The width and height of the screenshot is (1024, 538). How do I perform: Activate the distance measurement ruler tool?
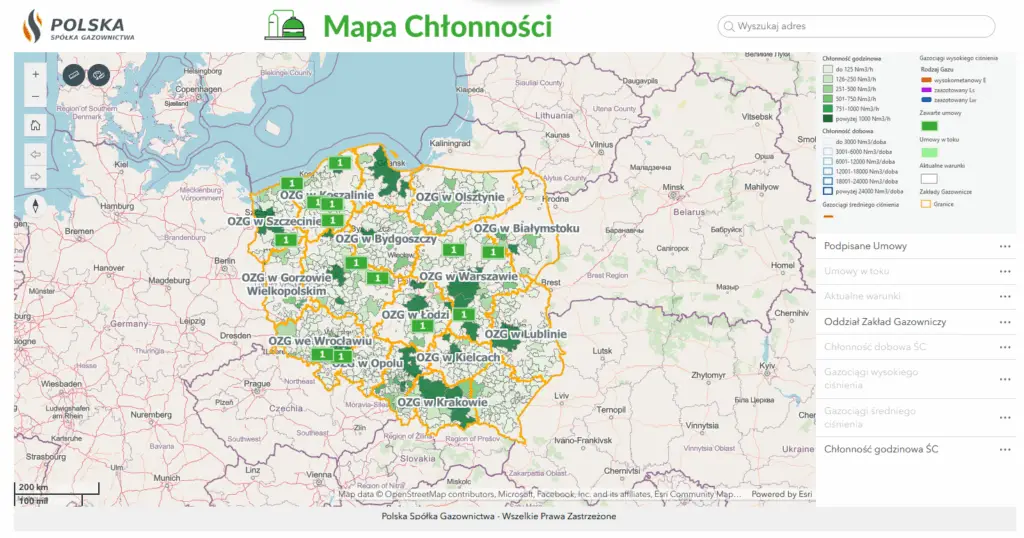tap(73, 74)
